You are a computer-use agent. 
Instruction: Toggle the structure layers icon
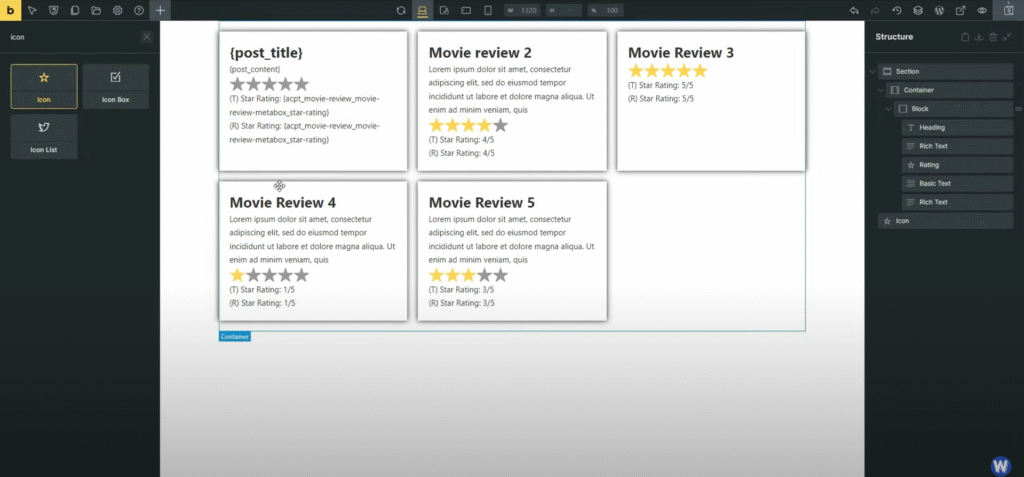point(918,10)
